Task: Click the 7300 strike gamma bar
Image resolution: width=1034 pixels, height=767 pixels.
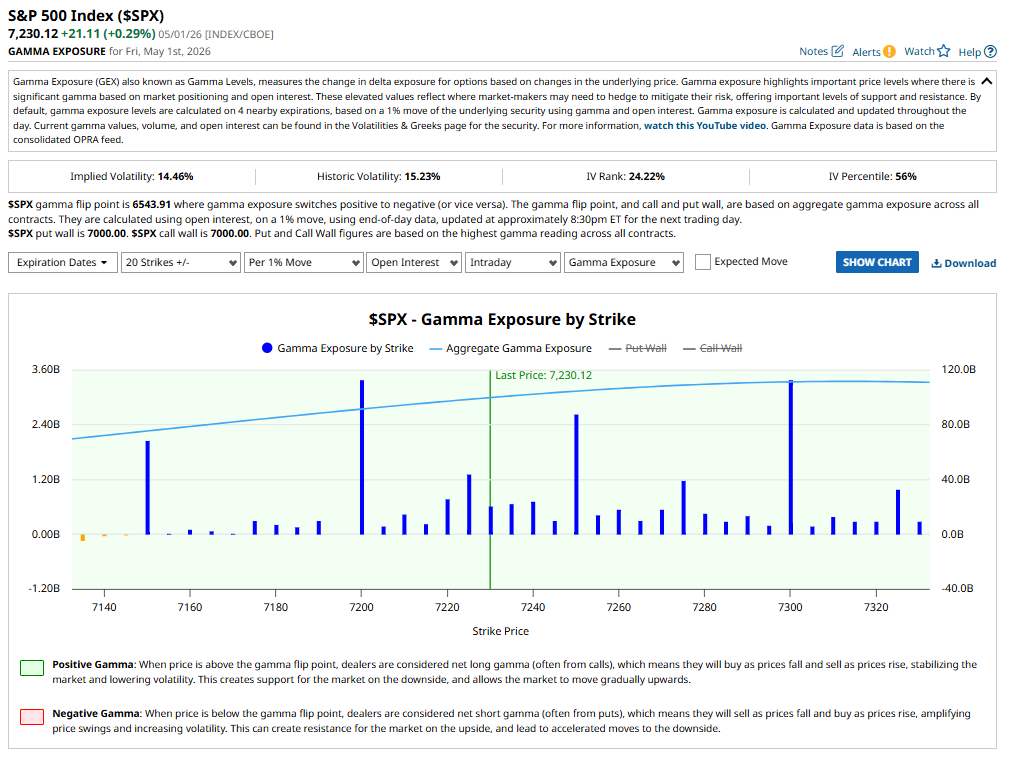Action: pos(791,457)
